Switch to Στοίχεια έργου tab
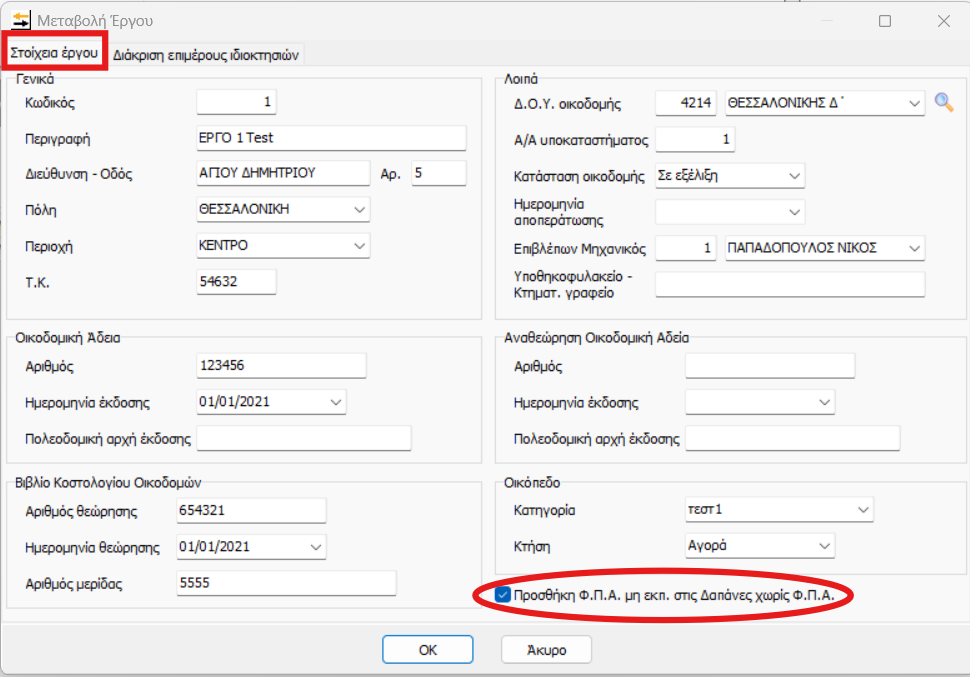The height and width of the screenshot is (677, 970). [x=54, y=53]
